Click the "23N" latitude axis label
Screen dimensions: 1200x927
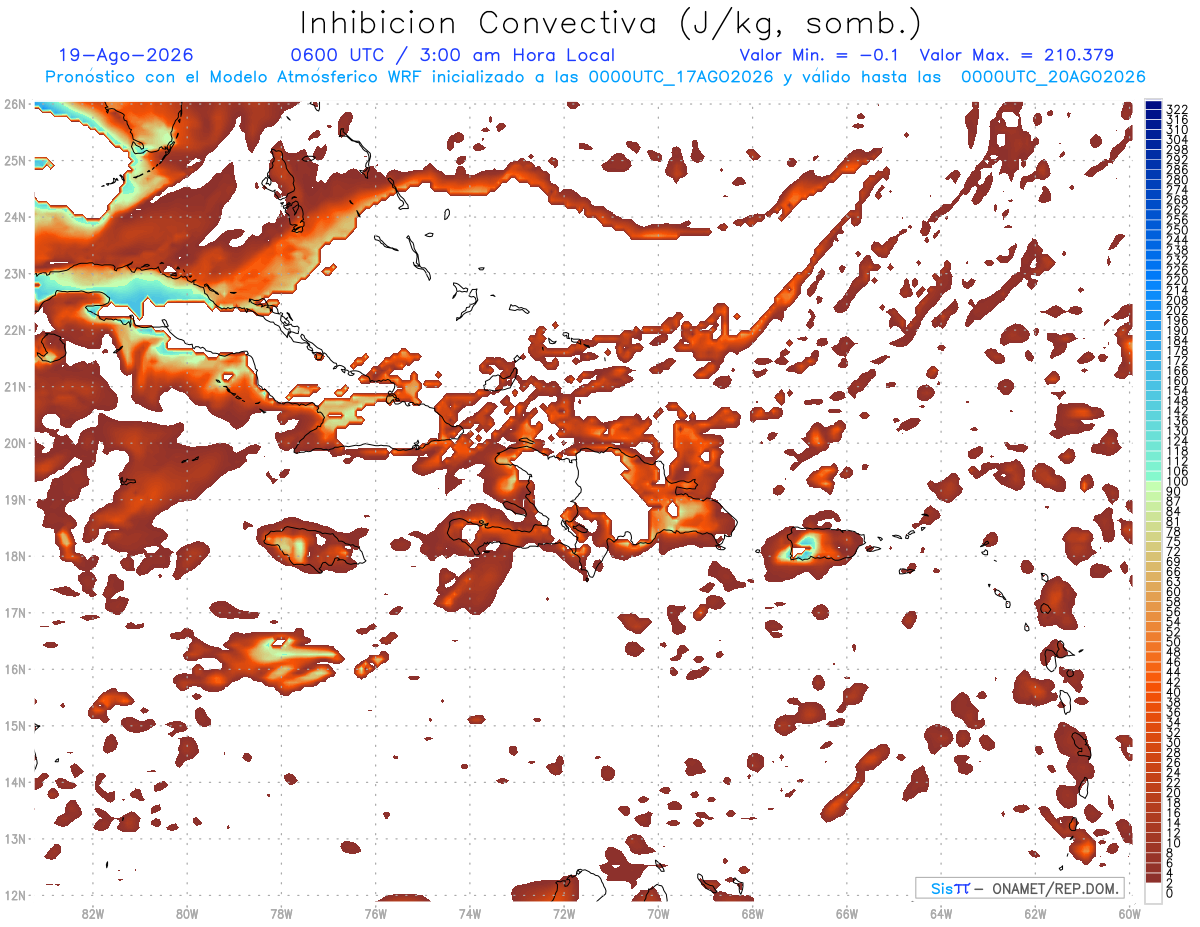click(14, 273)
